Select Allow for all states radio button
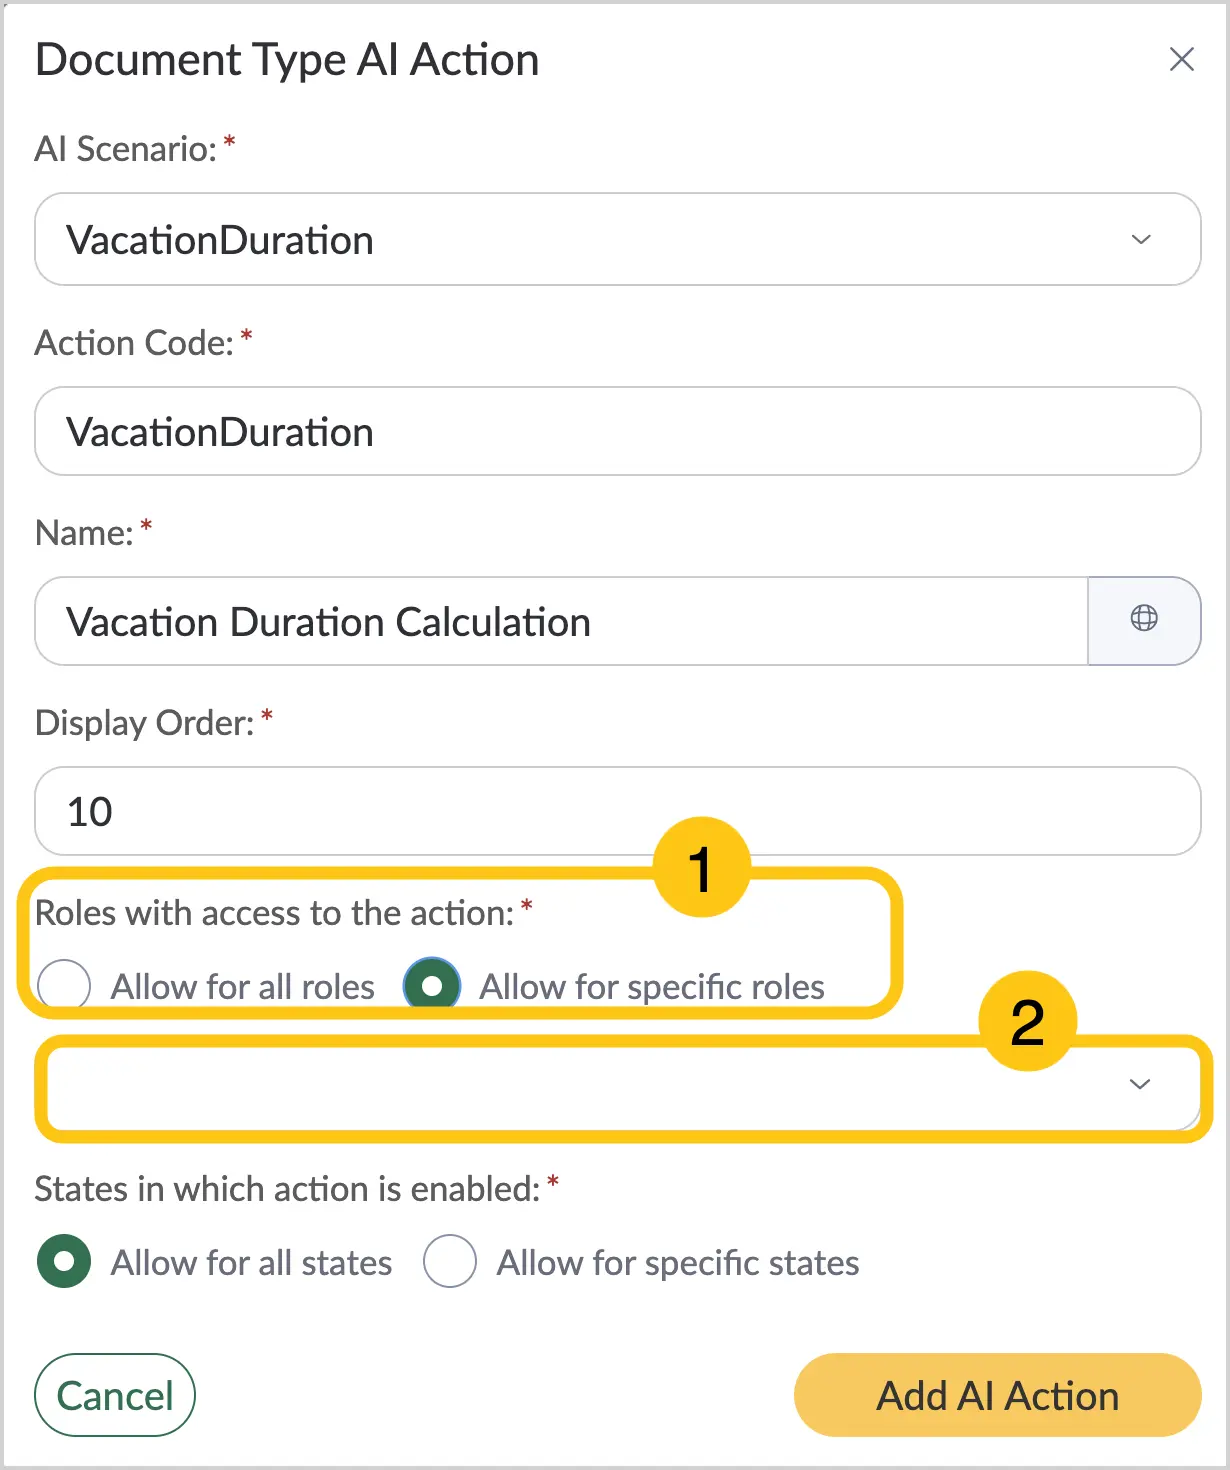The image size is (1230, 1470). [64, 1262]
